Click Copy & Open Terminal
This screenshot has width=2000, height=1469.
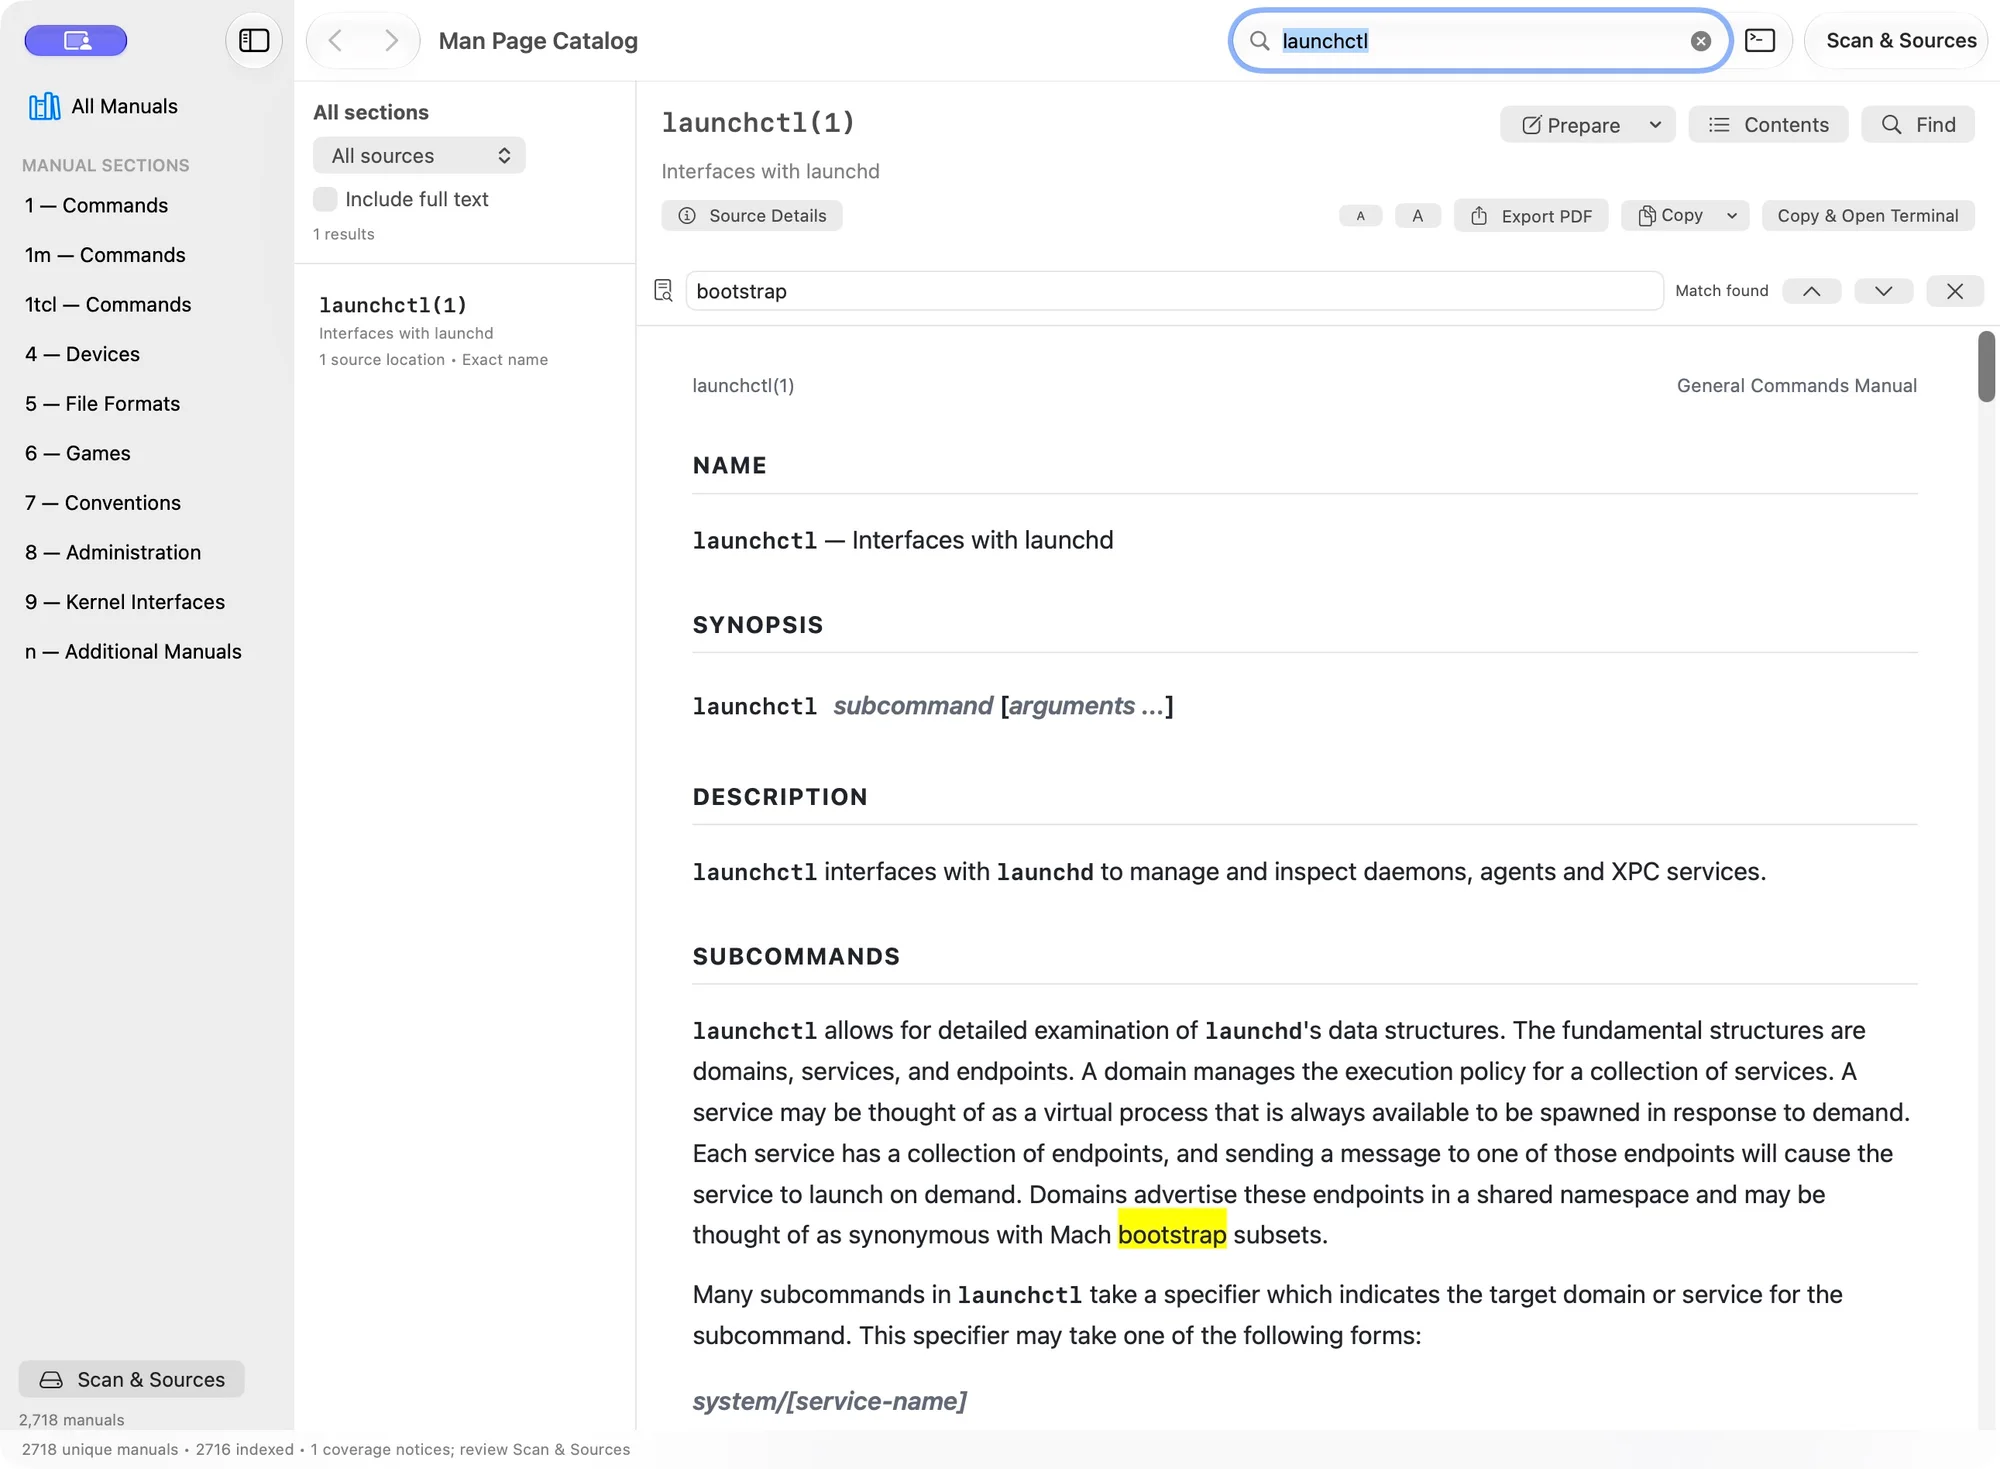(1868, 216)
